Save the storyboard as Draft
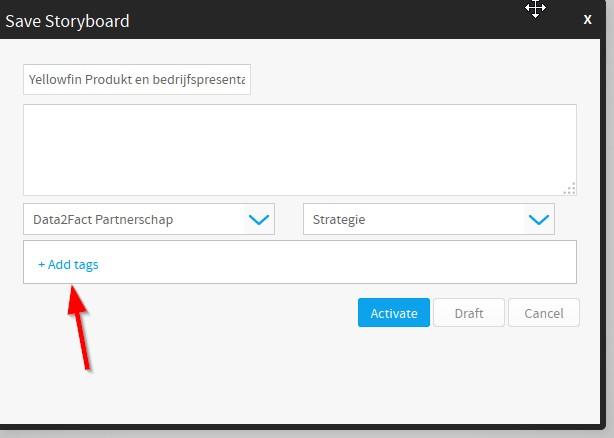This screenshot has width=614, height=438. [469, 313]
